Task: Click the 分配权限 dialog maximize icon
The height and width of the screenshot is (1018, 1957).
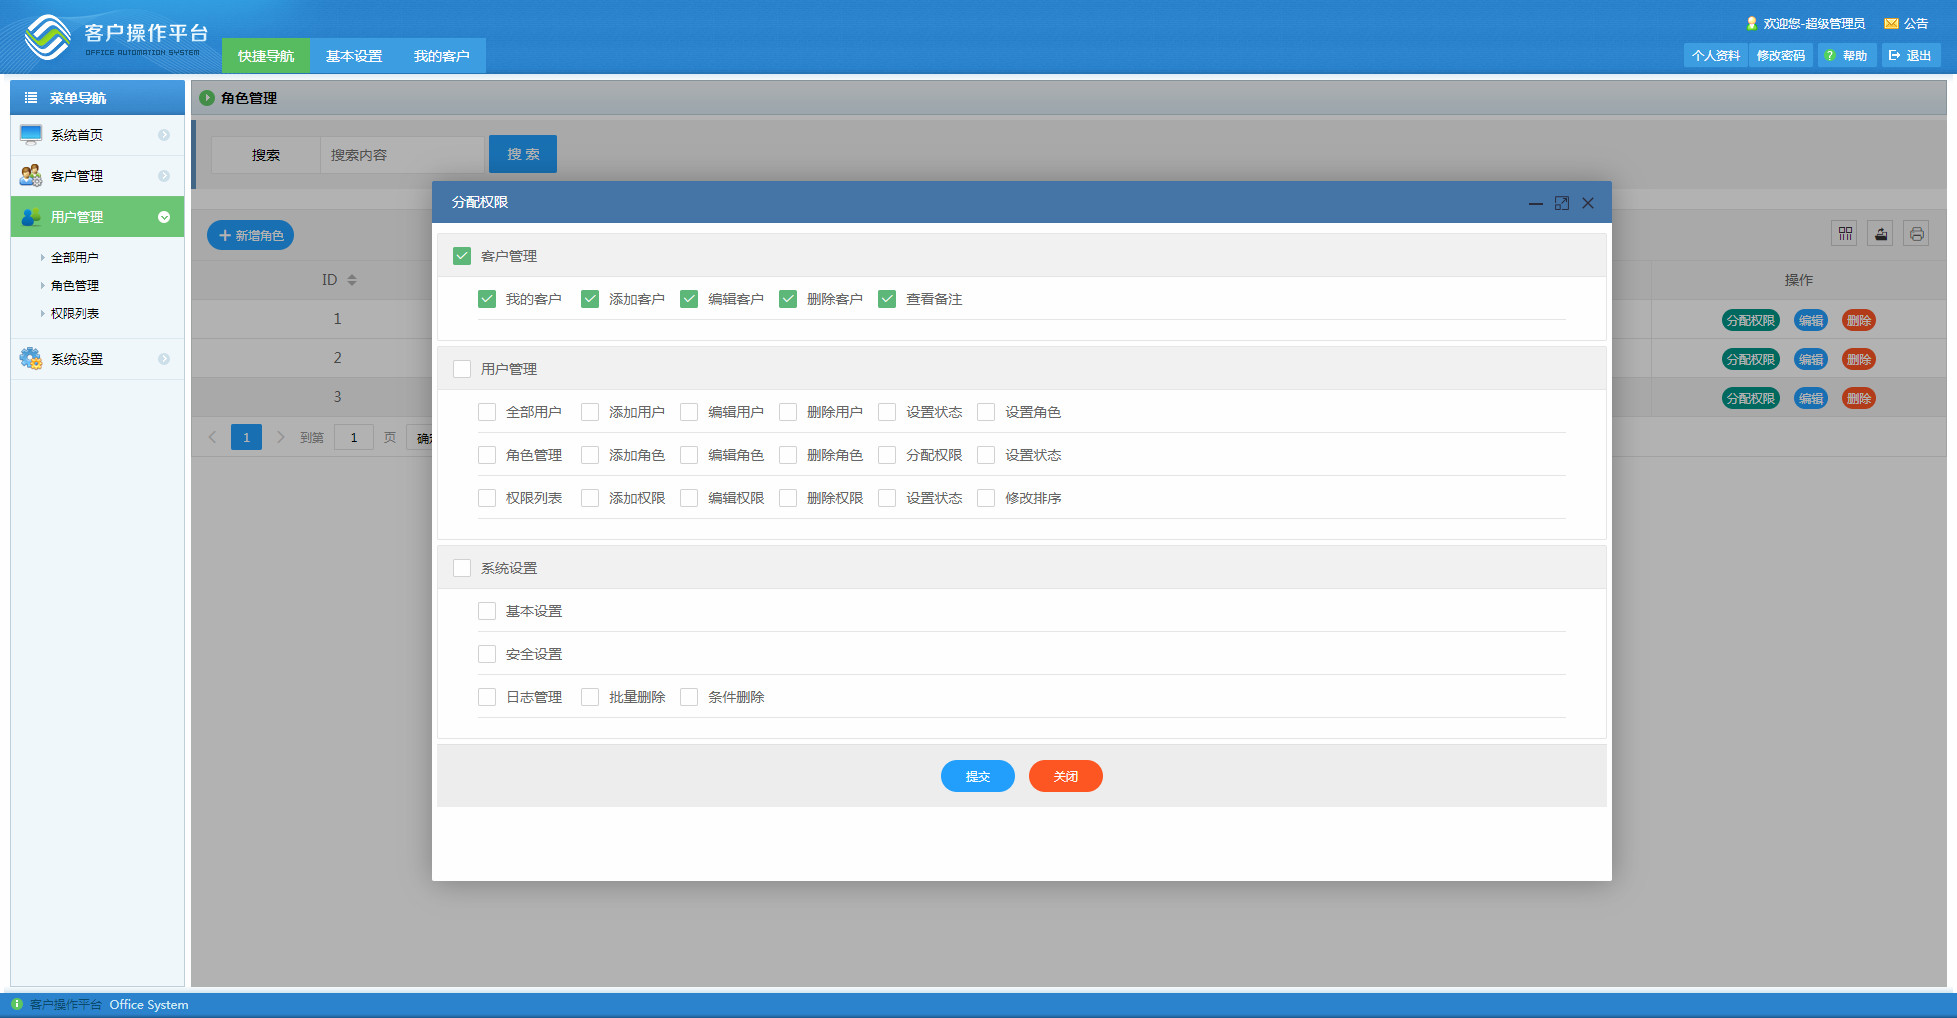Action: [x=1562, y=203]
